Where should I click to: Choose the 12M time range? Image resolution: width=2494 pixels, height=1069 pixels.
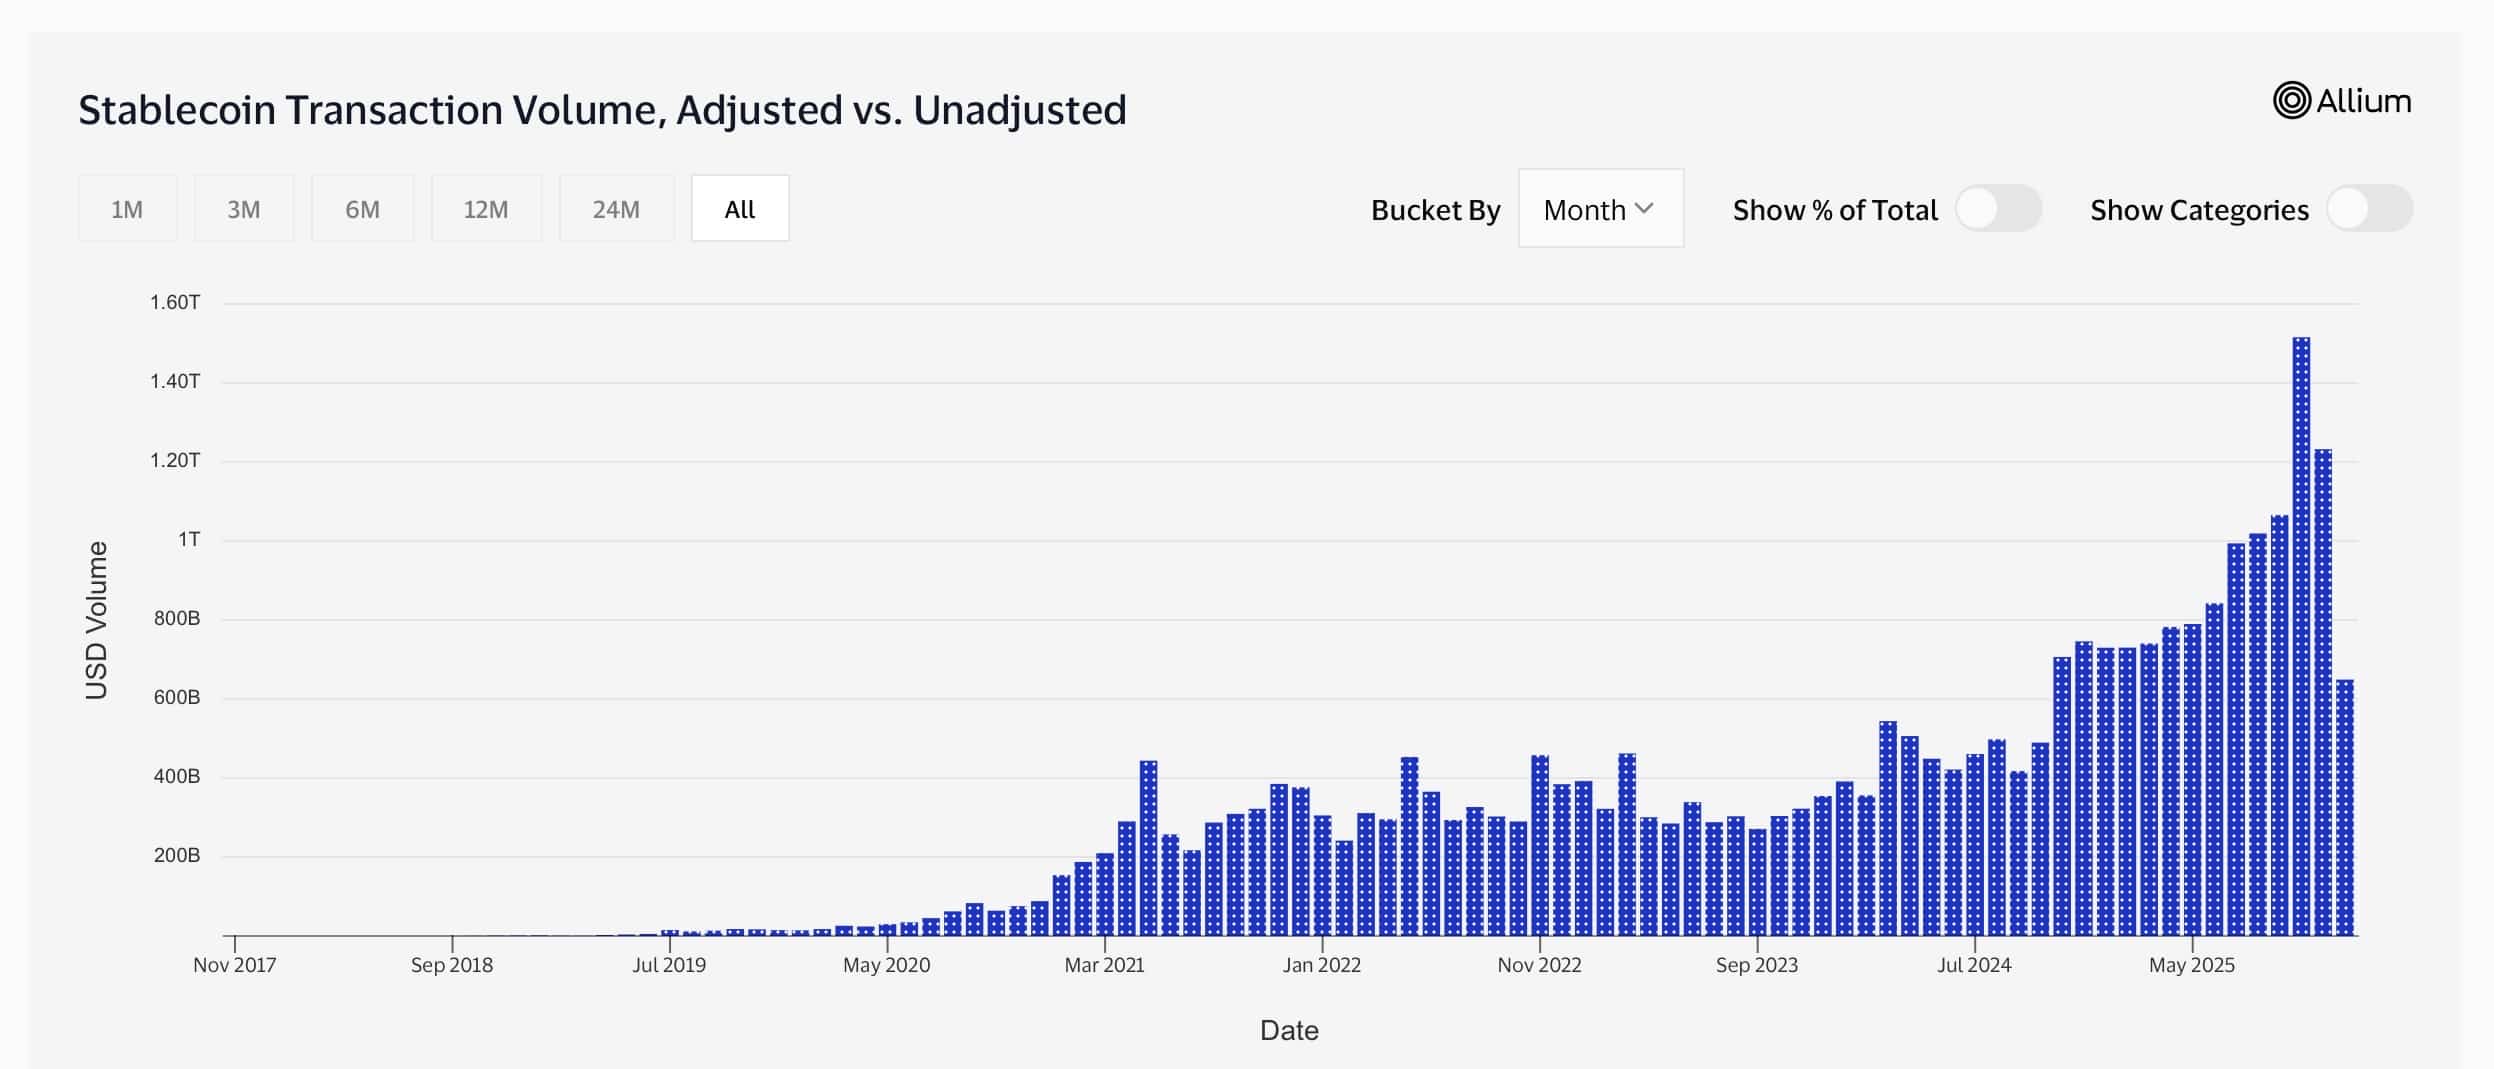[486, 209]
